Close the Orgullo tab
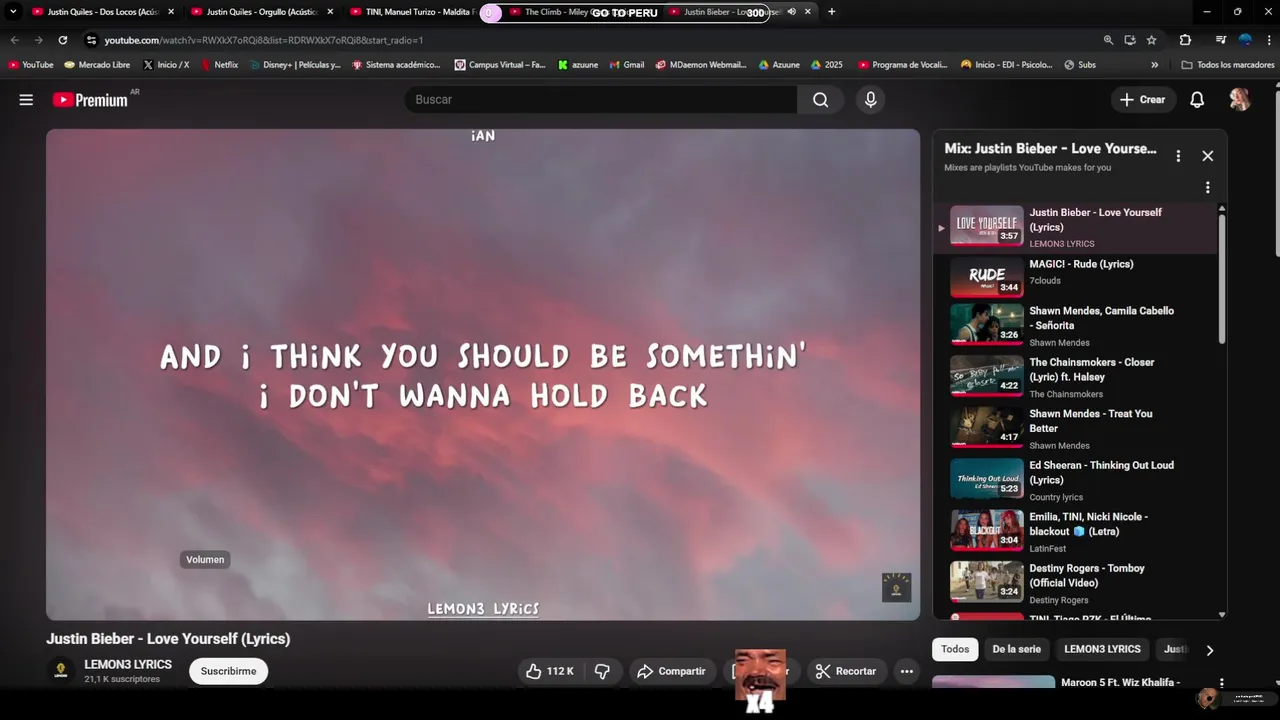Screen dimensions: 1280x720 pos(330,12)
